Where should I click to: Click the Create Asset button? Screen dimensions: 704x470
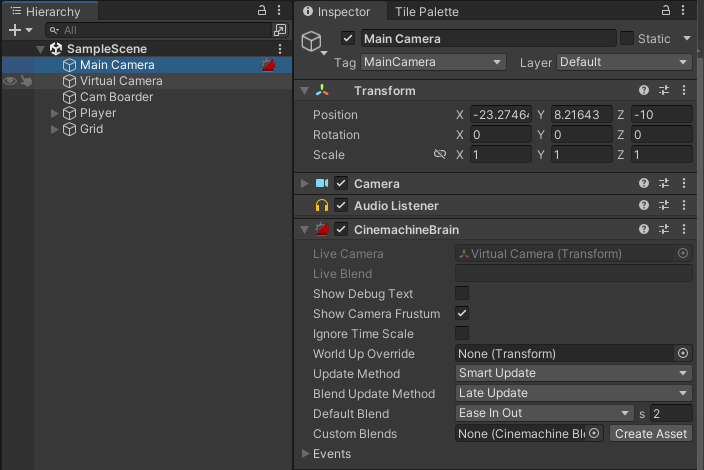(x=651, y=434)
